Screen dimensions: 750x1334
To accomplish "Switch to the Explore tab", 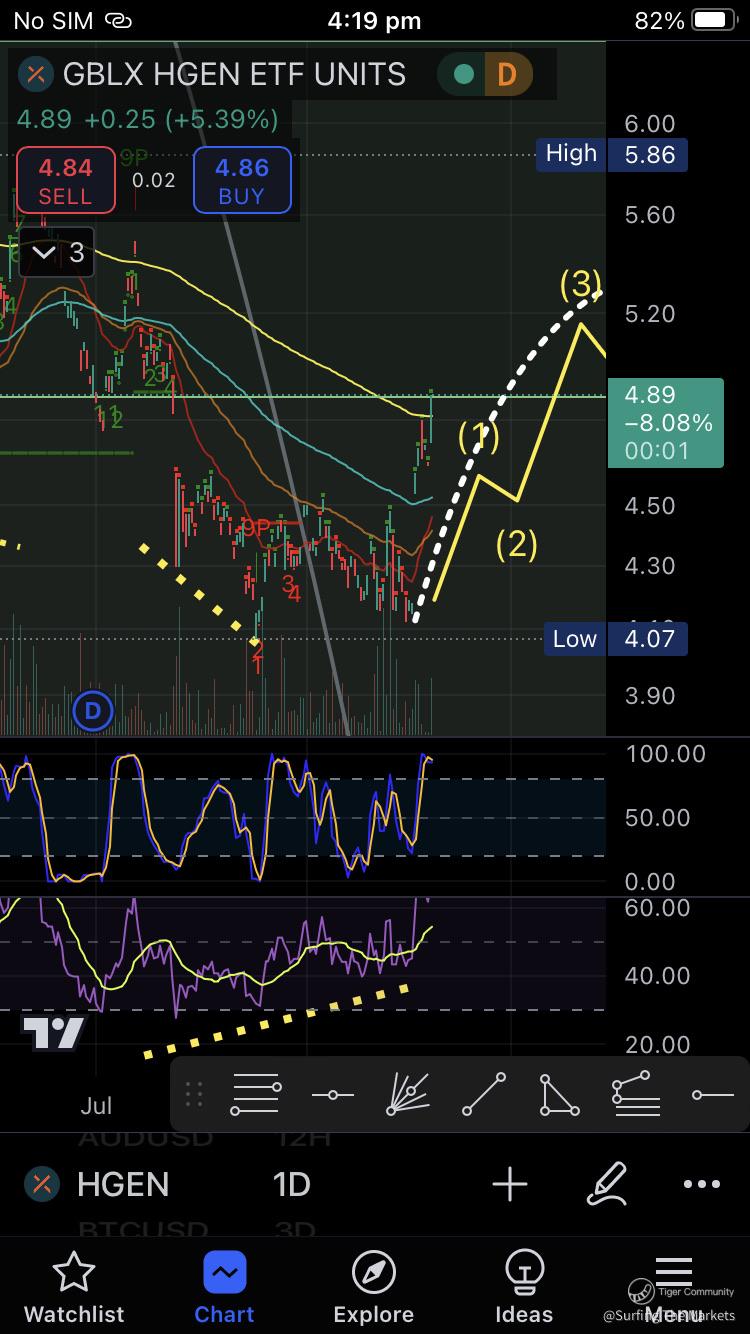I will [374, 1288].
